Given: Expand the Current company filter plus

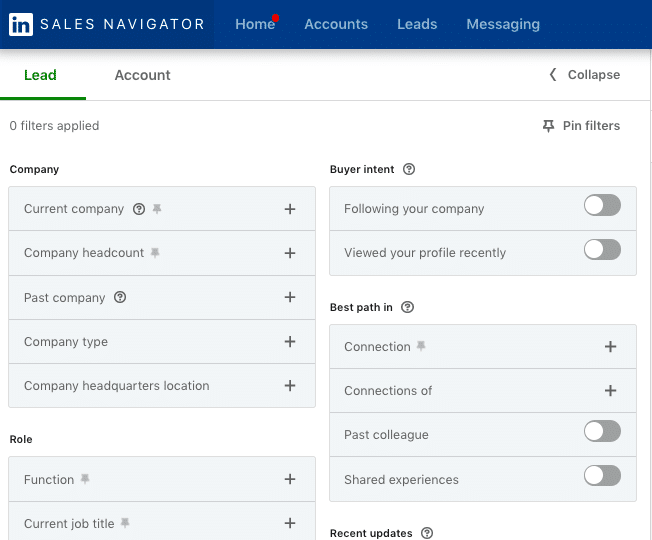Looking at the screenshot, I should (290, 209).
